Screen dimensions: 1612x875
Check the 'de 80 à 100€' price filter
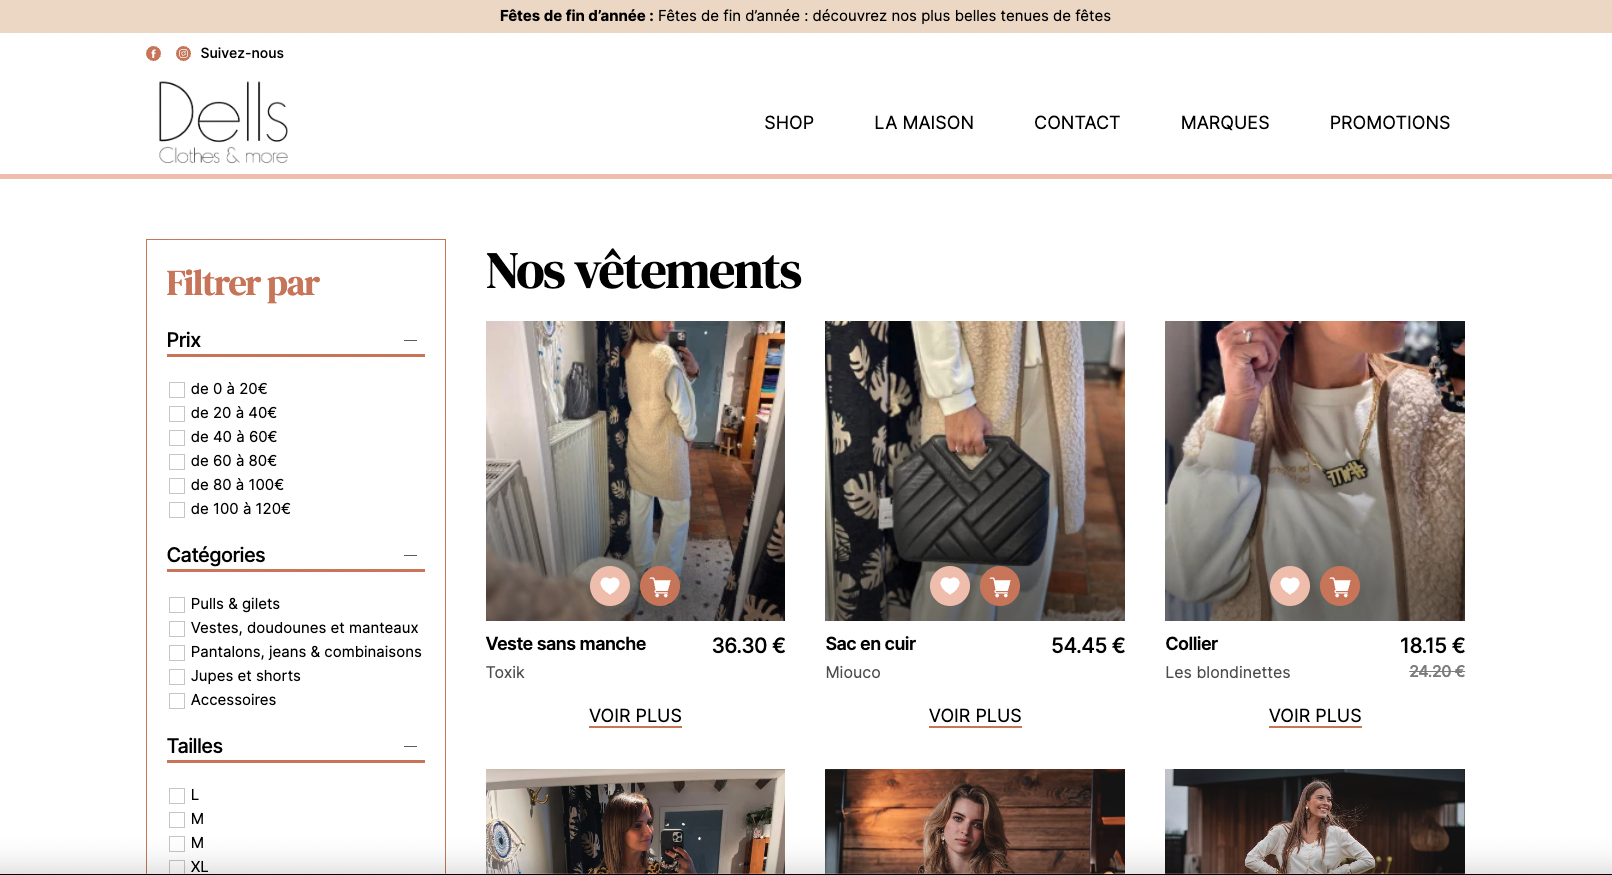[x=177, y=486]
